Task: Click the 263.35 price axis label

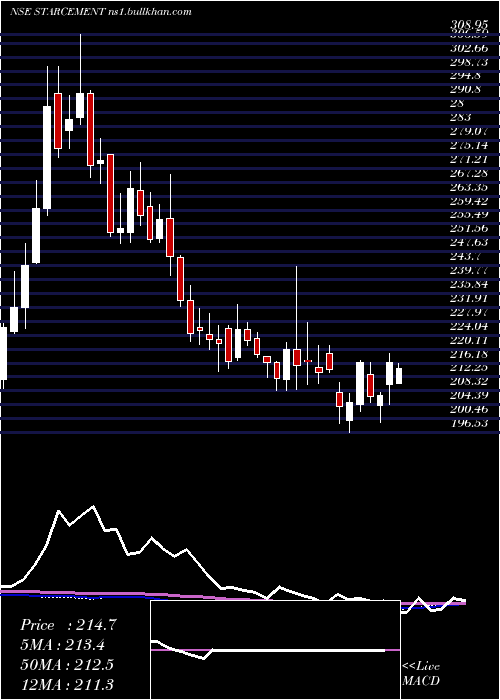Action: click(469, 187)
